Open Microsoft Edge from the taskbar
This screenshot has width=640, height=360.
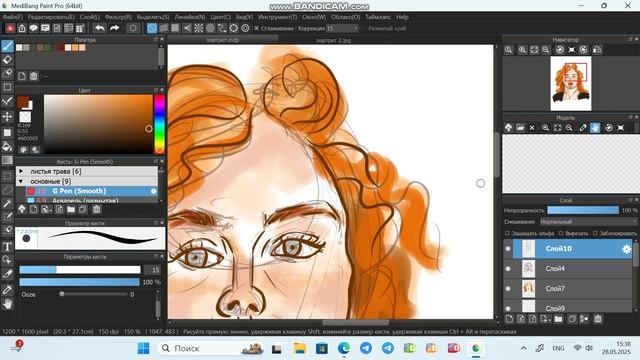[x=344, y=348]
